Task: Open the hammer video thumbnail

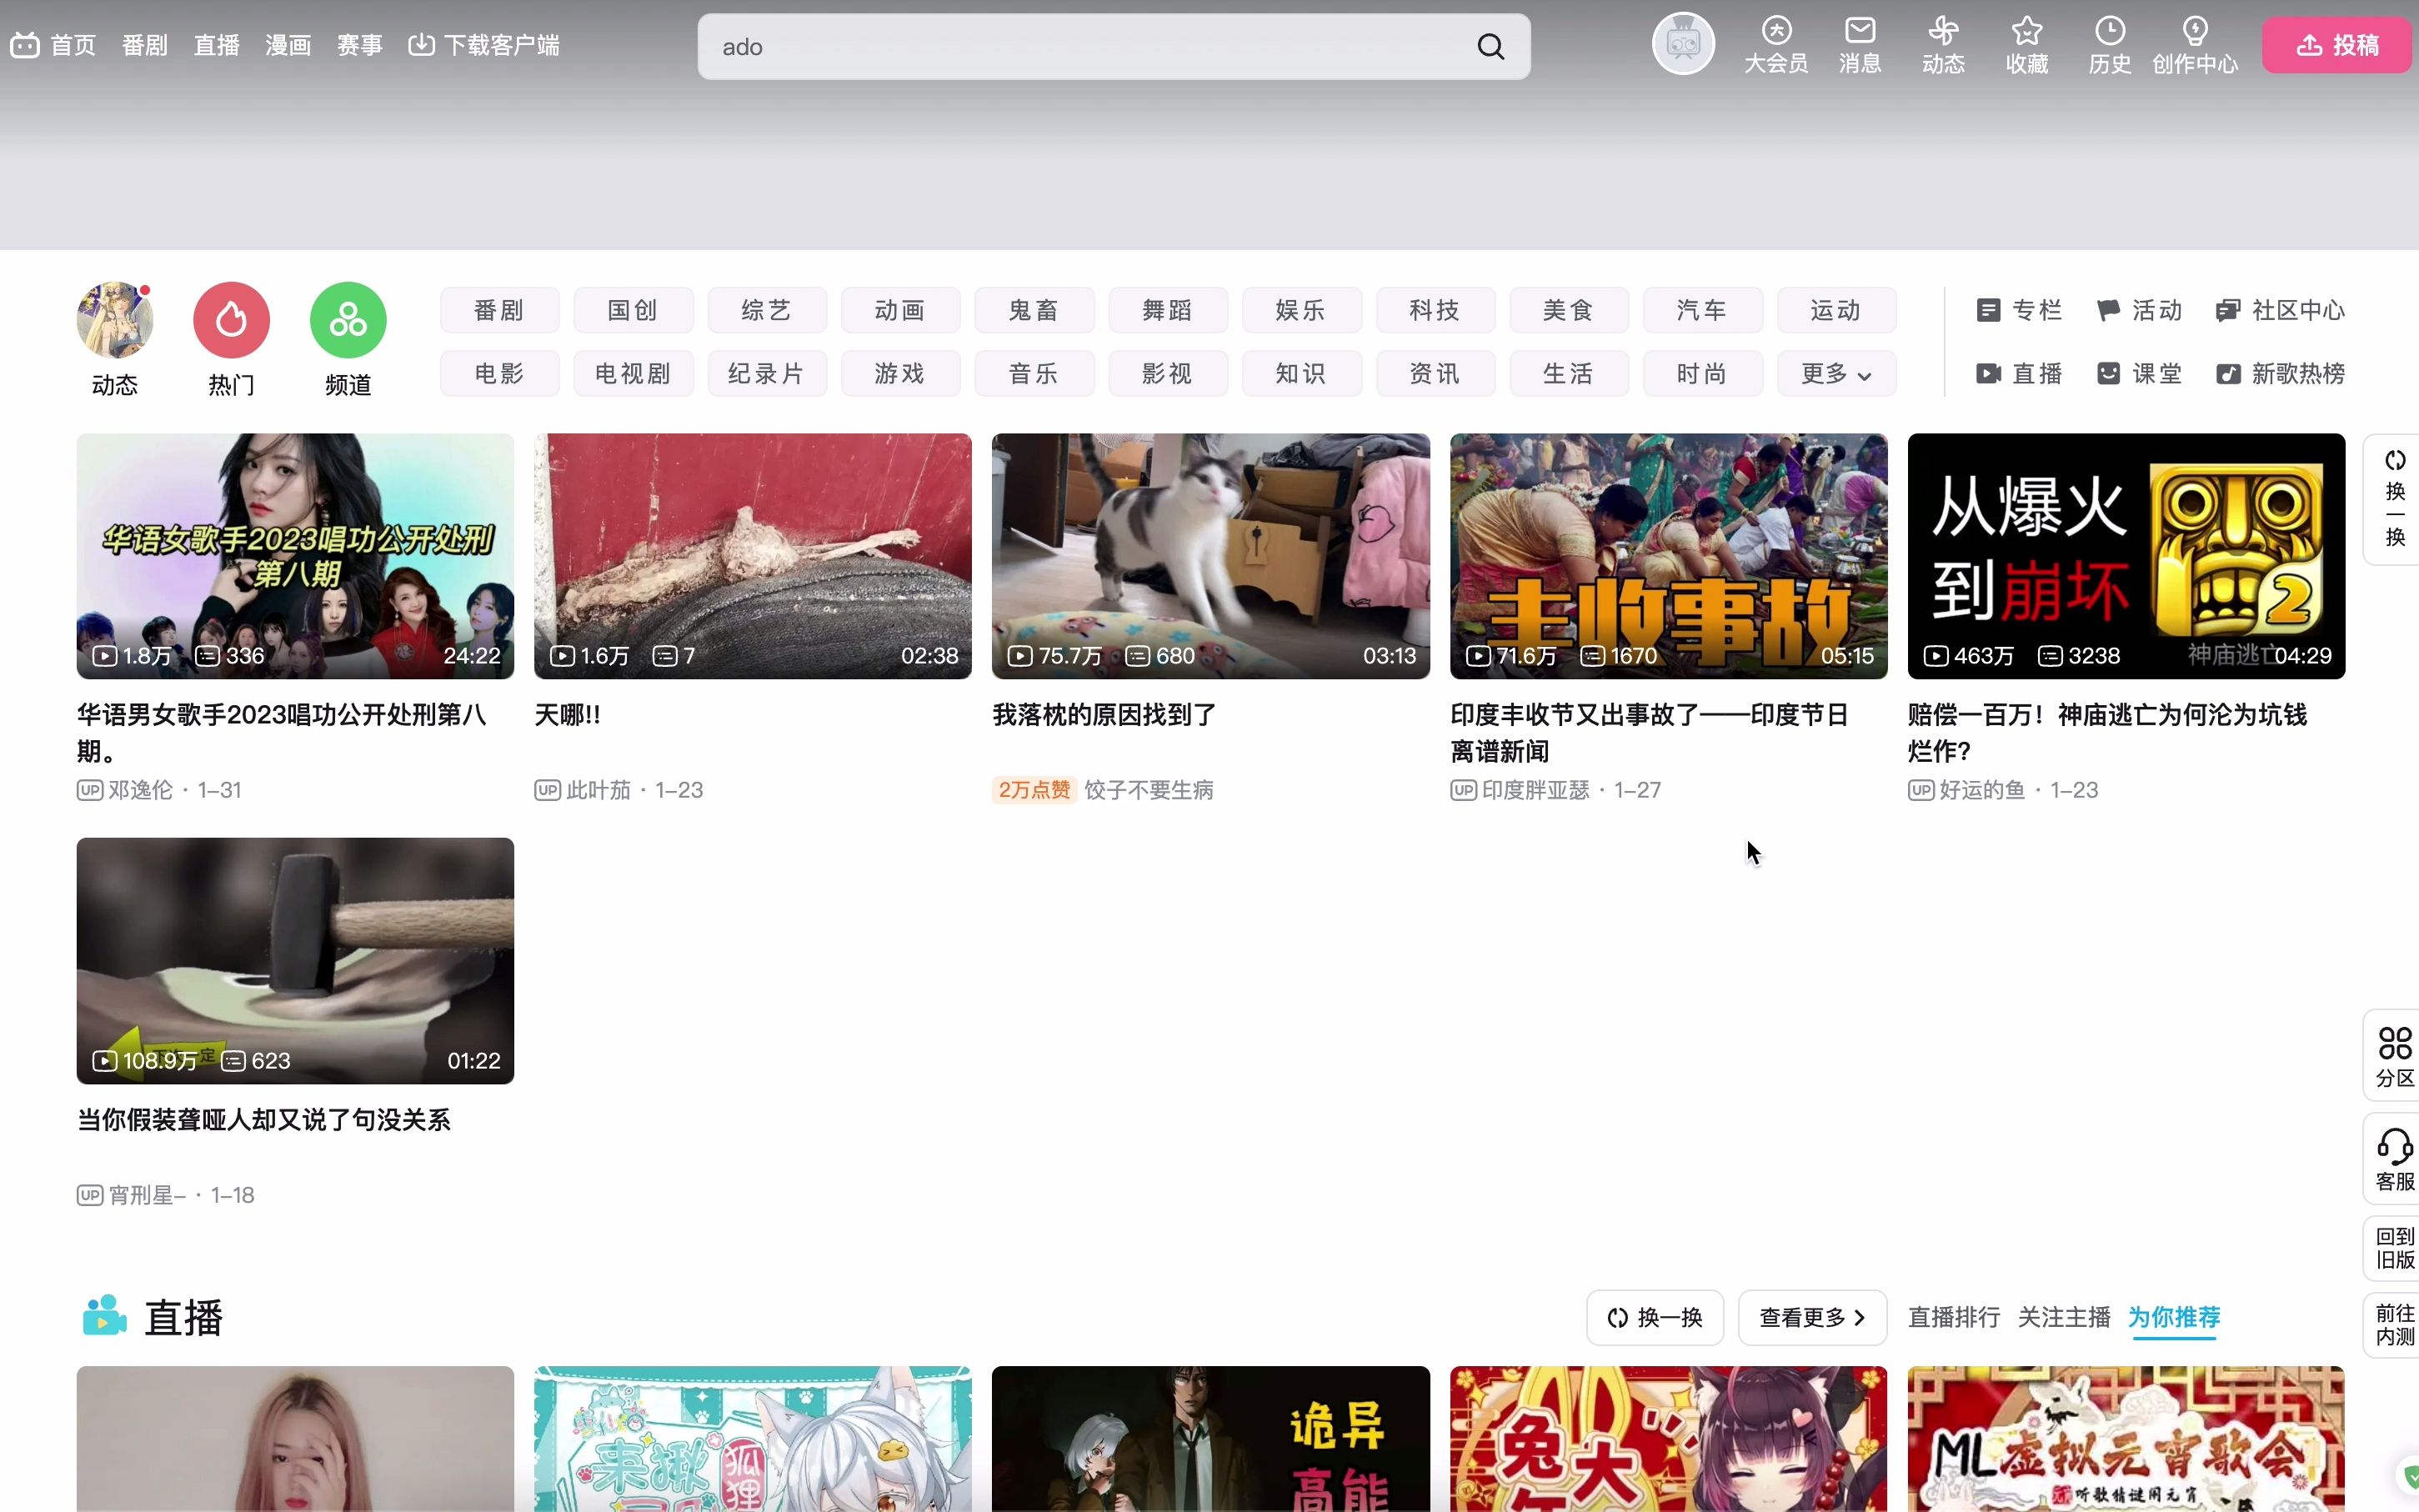Action: [295, 961]
